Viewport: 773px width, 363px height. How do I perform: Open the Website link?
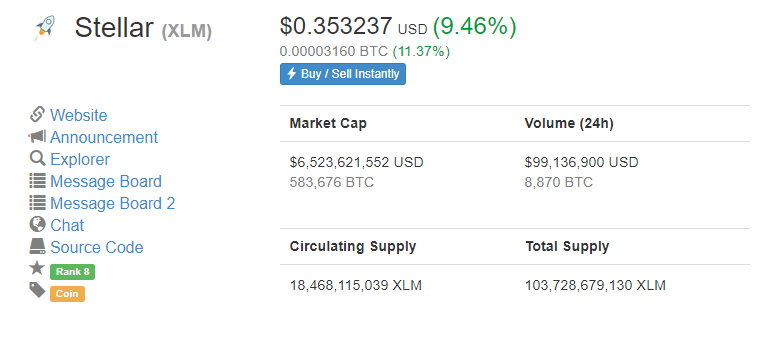pyautogui.click(x=78, y=115)
